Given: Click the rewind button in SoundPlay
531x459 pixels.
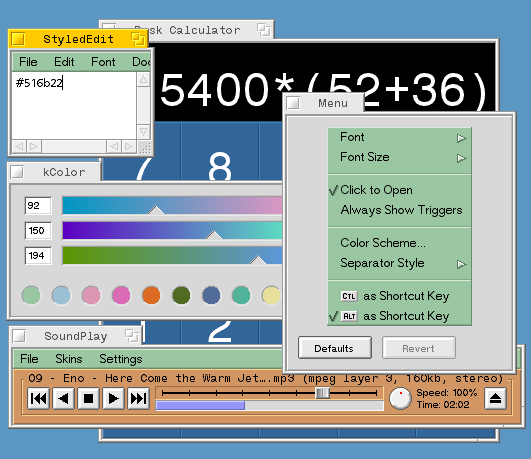Looking at the screenshot, I should (x=63, y=398).
